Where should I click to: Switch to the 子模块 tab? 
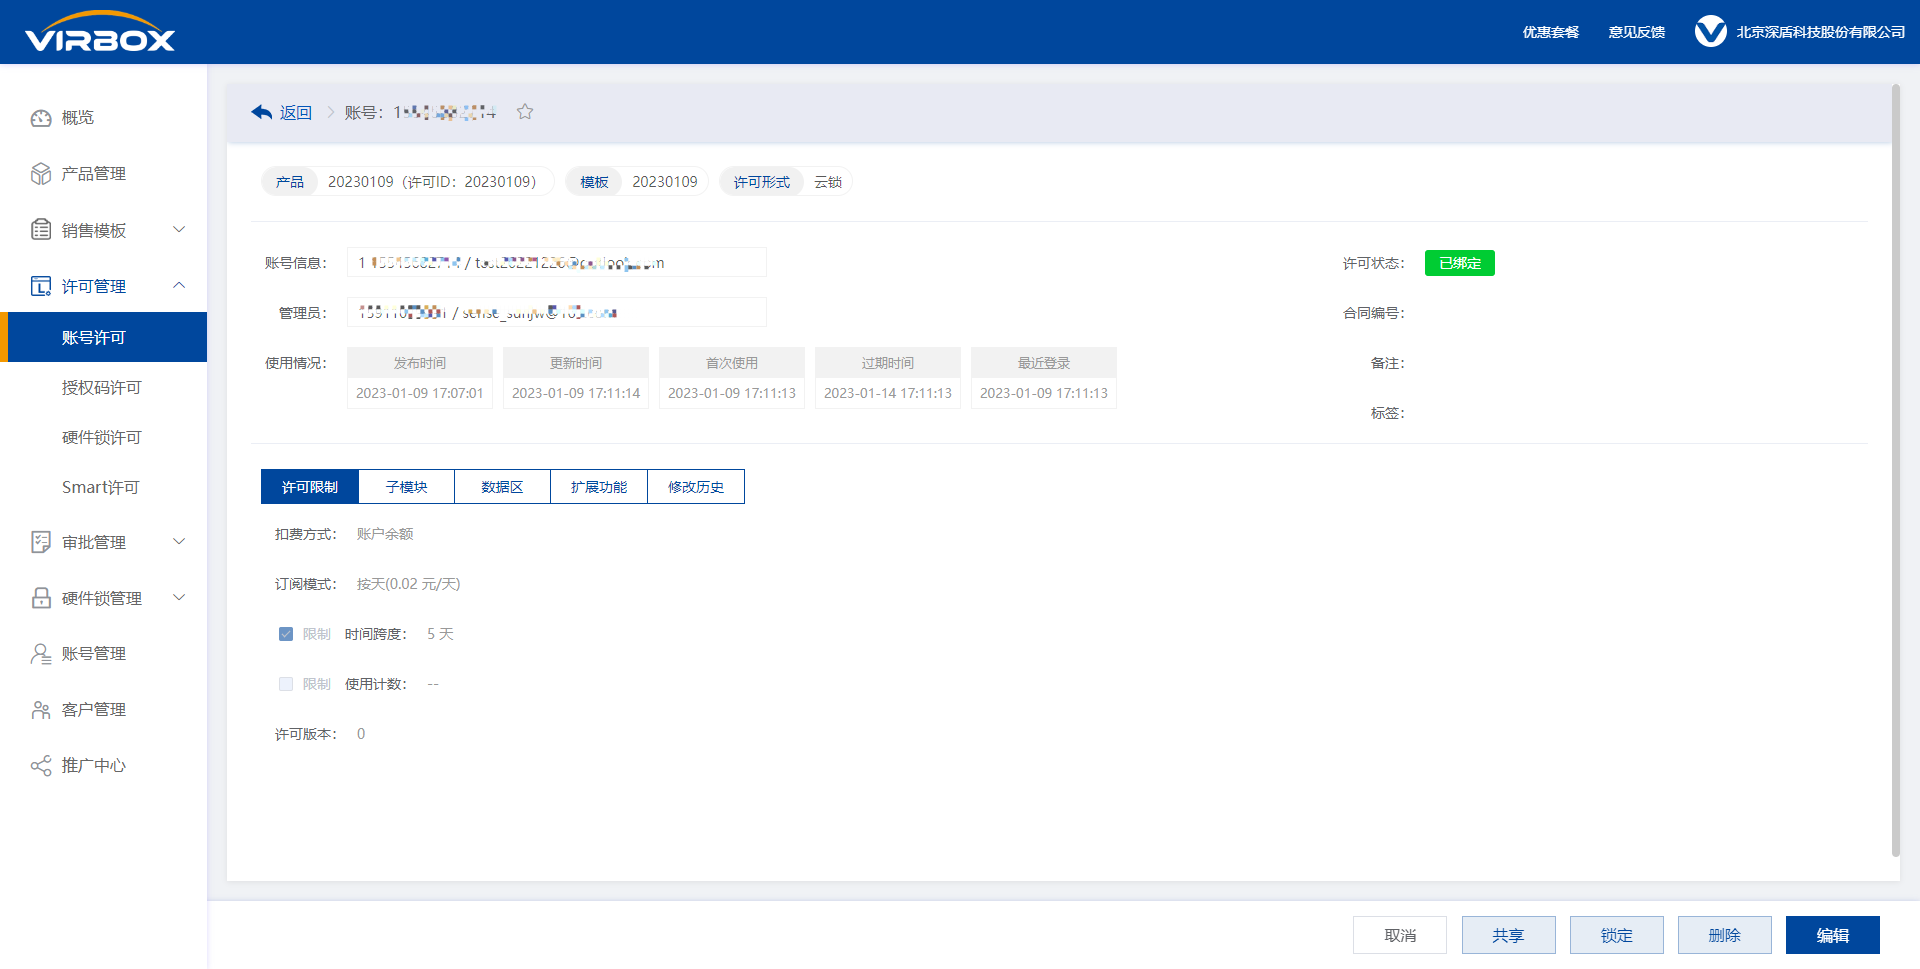406,487
